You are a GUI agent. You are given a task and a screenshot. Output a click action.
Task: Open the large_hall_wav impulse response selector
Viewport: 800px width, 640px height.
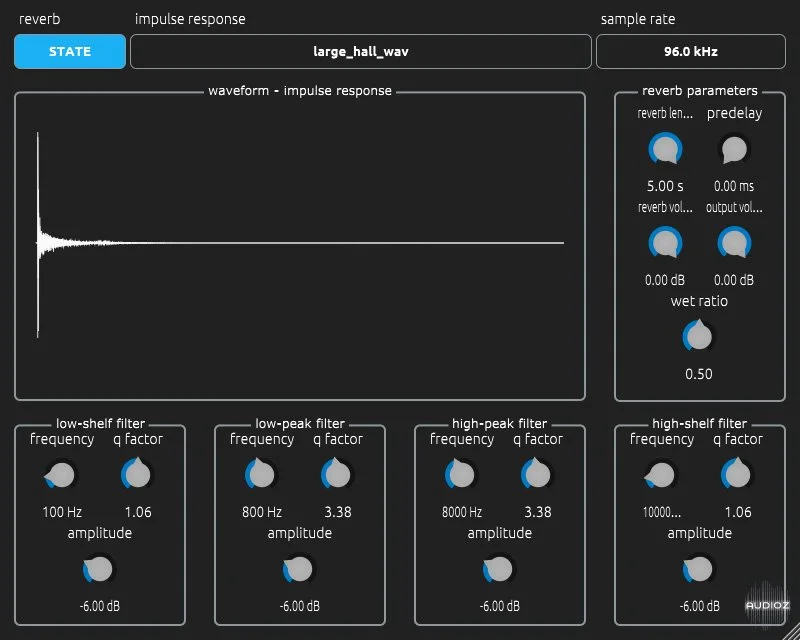pyautogui.click(x=361, y=52)
